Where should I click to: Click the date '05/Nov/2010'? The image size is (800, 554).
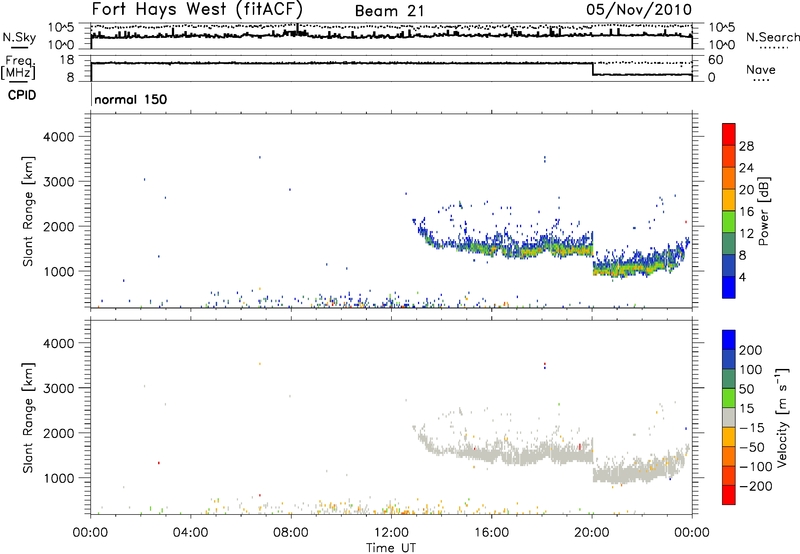click(639, 9)
